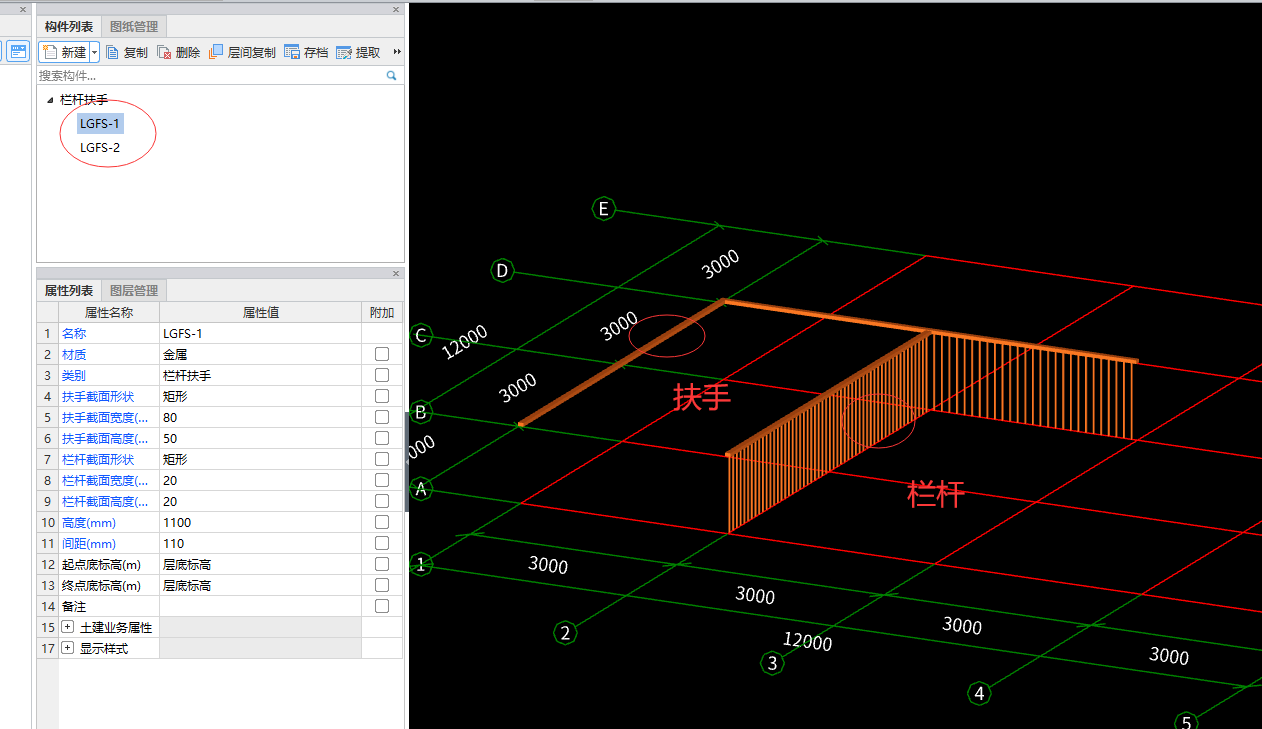Click the 起点底标高 value 层底标高

coord(260,564)
